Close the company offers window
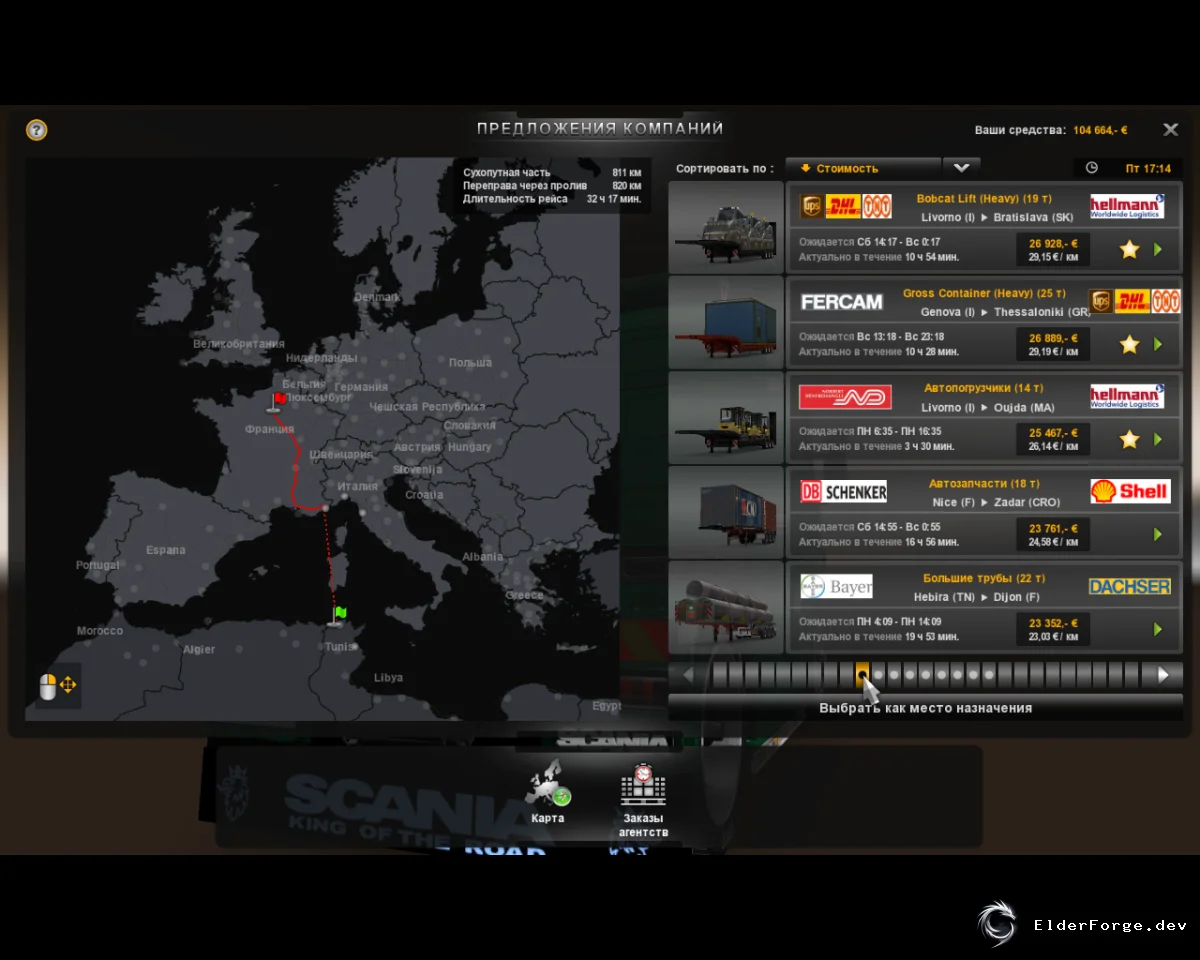Screen dimensions: 1200x960 [x=1170, y=130]
